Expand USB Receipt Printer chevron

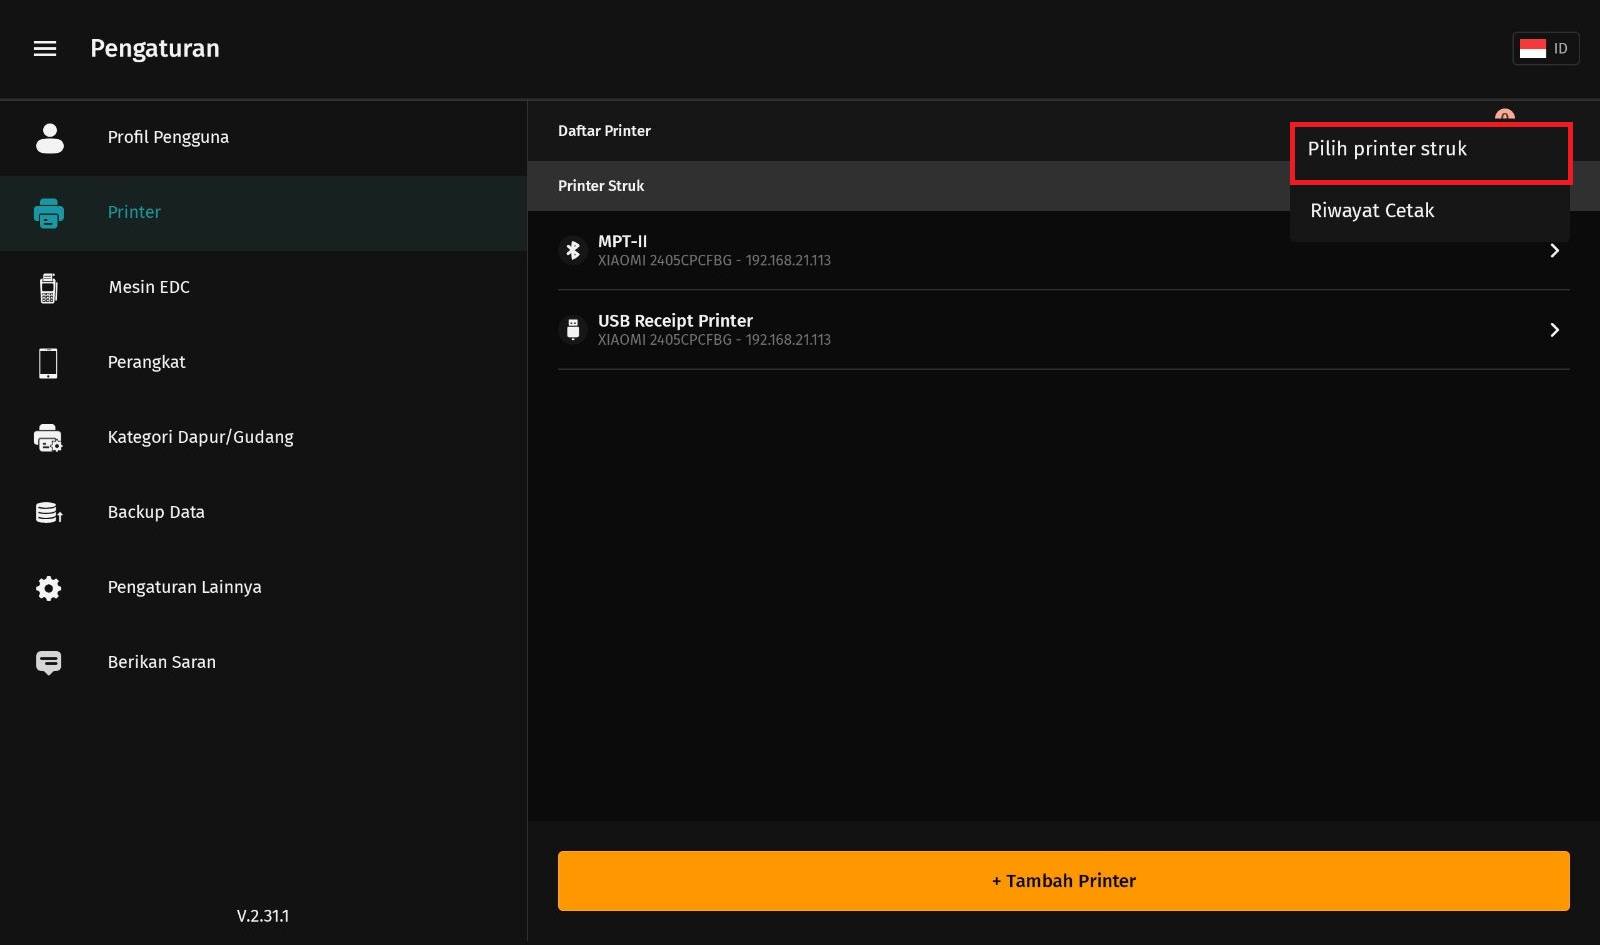point(1554,330)
